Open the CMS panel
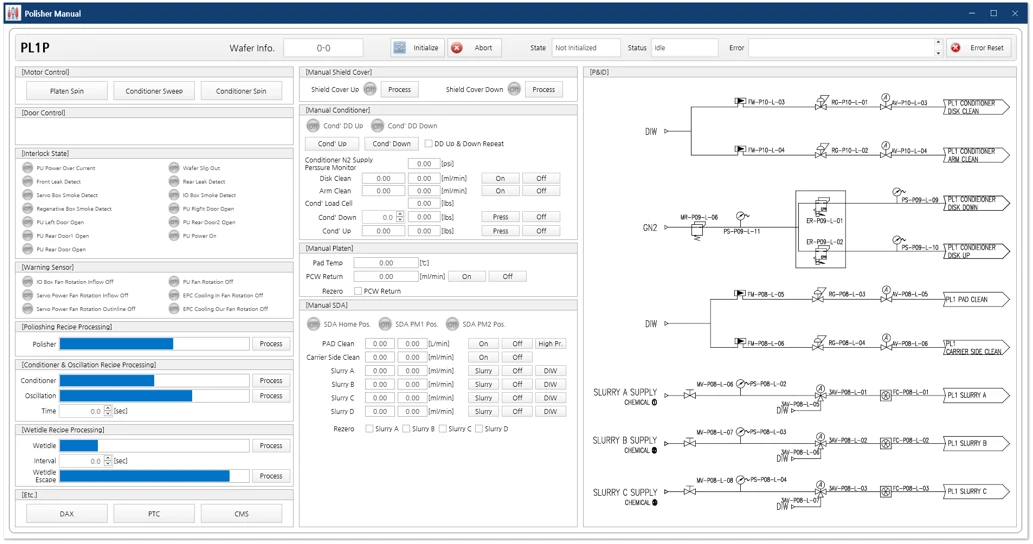Viewport: 1033px width, 544px height. (x=241, y=514)
